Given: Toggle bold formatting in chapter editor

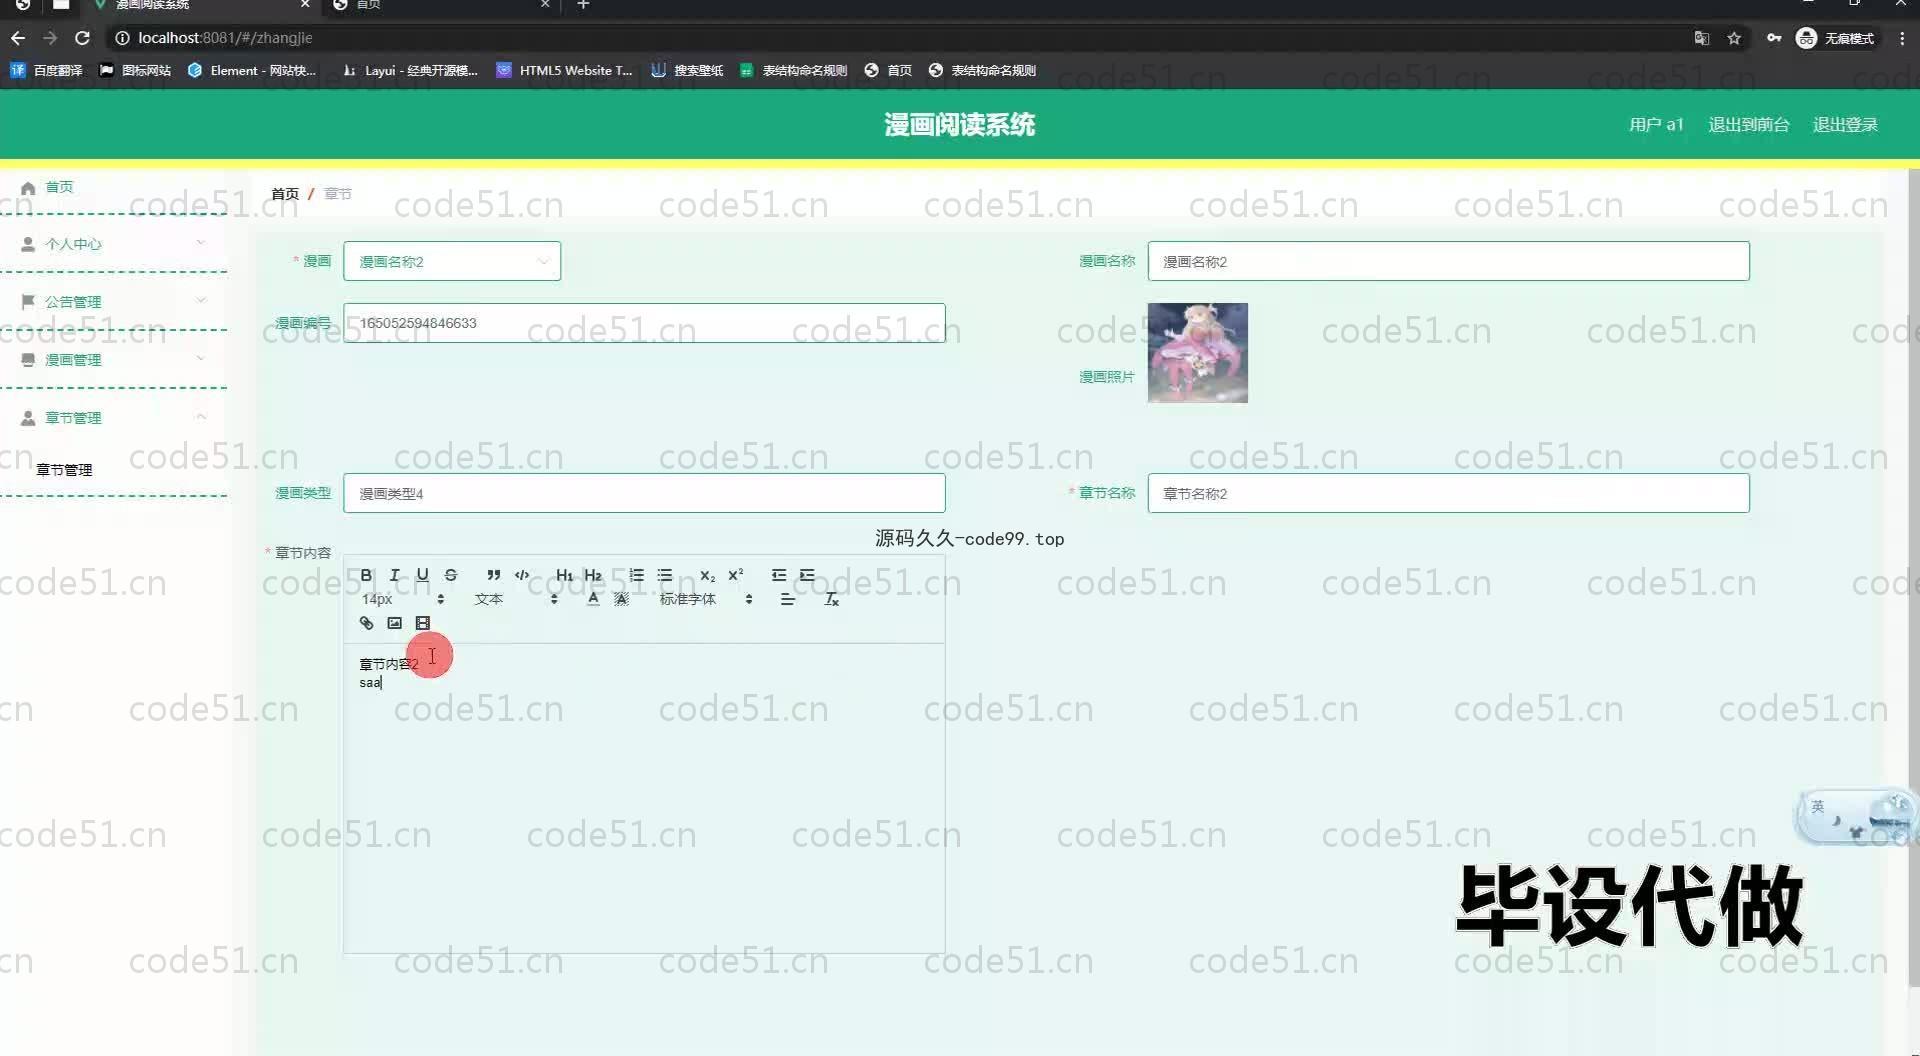Looking at the screenshot, I should pyautogui.click(x=366, y=575).
